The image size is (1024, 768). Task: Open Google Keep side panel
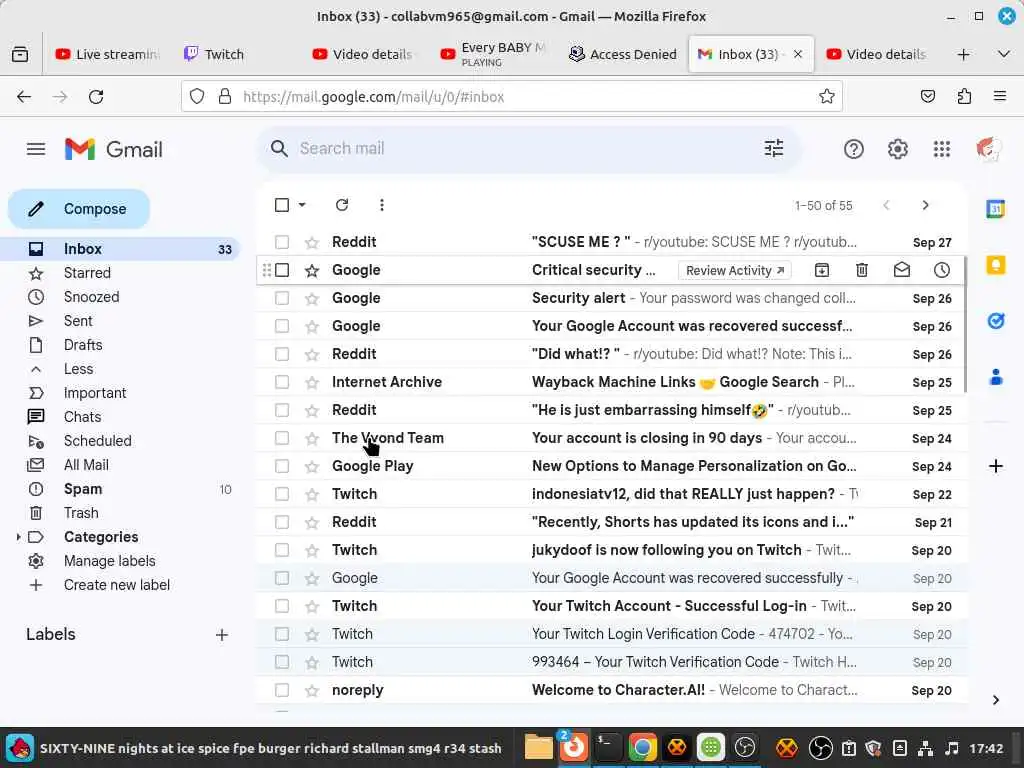(995, 265)
